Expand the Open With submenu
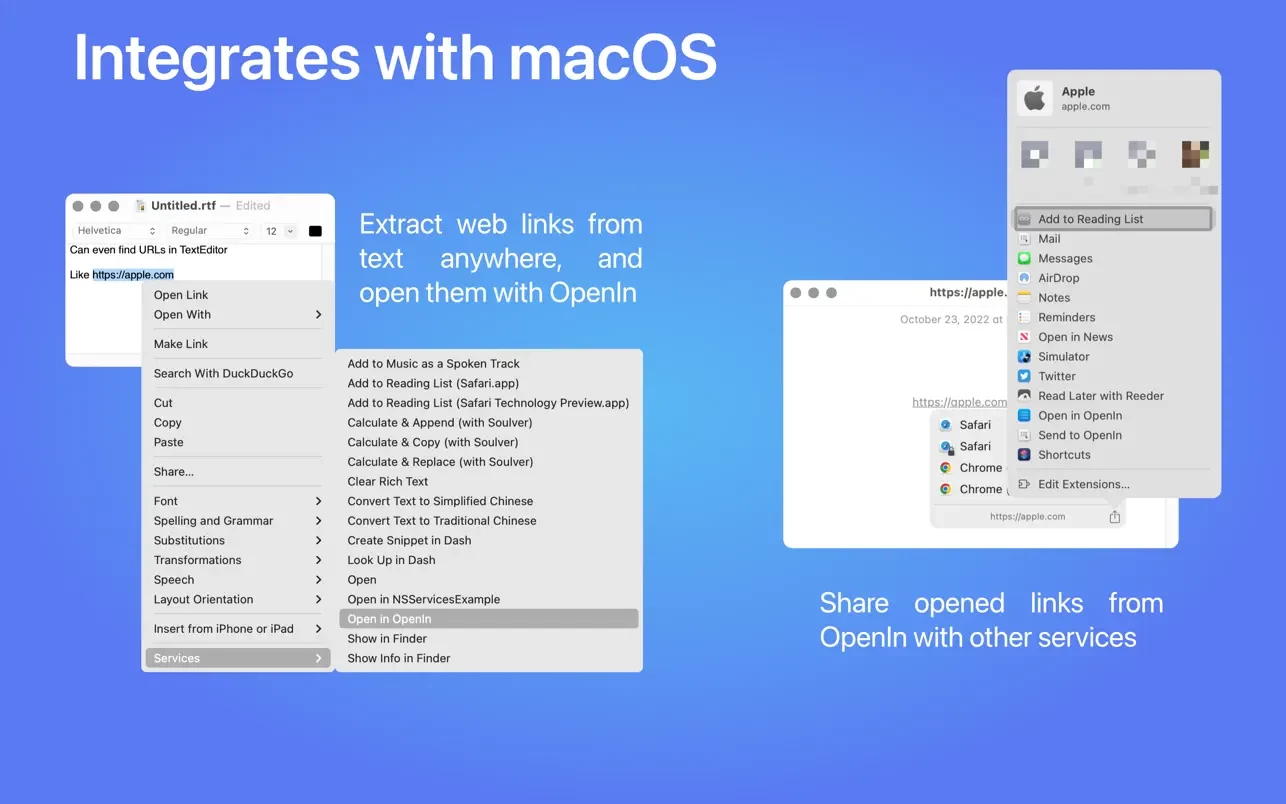Viewport: 1286px width, 804px height. [x=237, y=314]
